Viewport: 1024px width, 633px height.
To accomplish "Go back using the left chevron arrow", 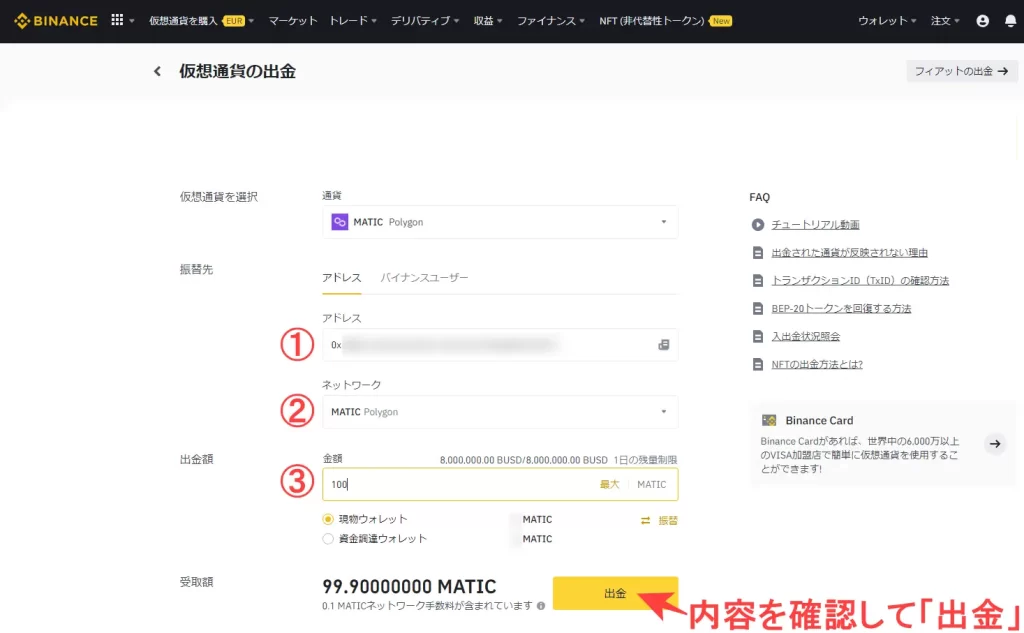I will coord(157,71).
